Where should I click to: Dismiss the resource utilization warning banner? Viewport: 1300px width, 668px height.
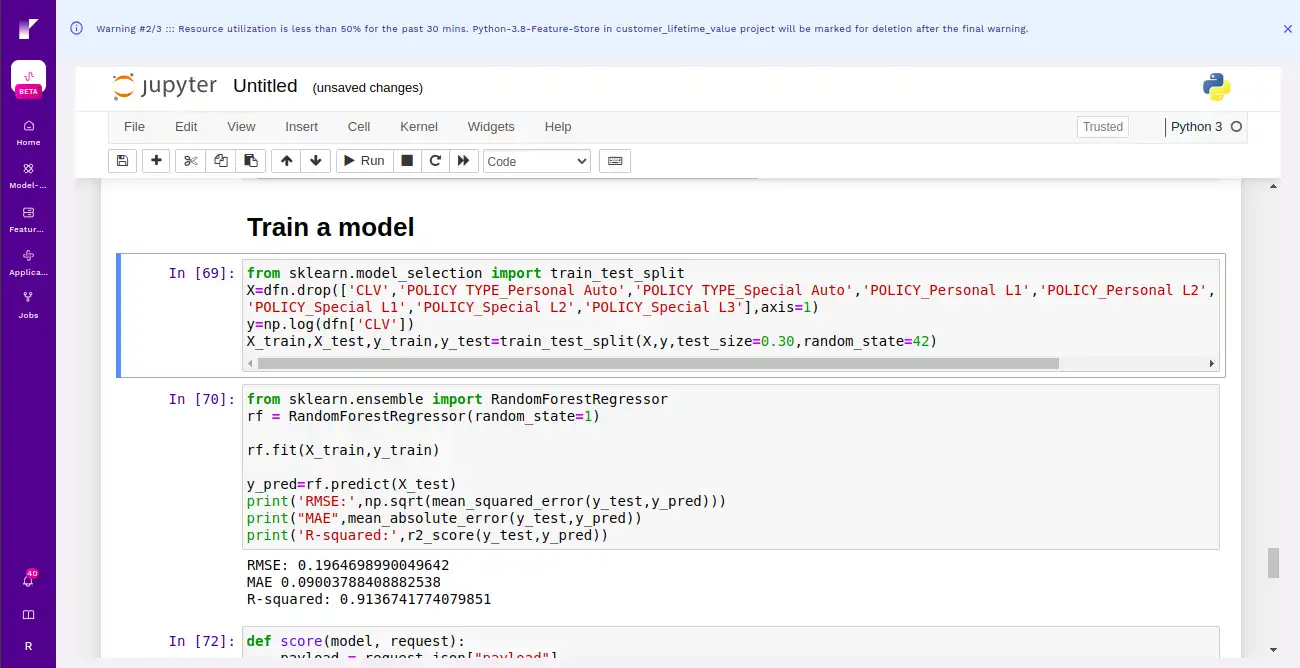coord(1287,29)
